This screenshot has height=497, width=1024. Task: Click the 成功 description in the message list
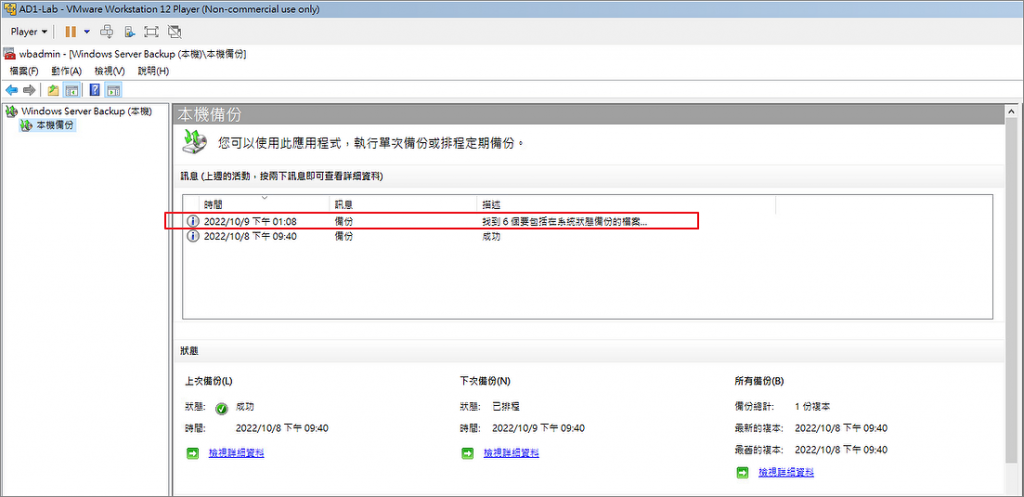tap(491, 236)
